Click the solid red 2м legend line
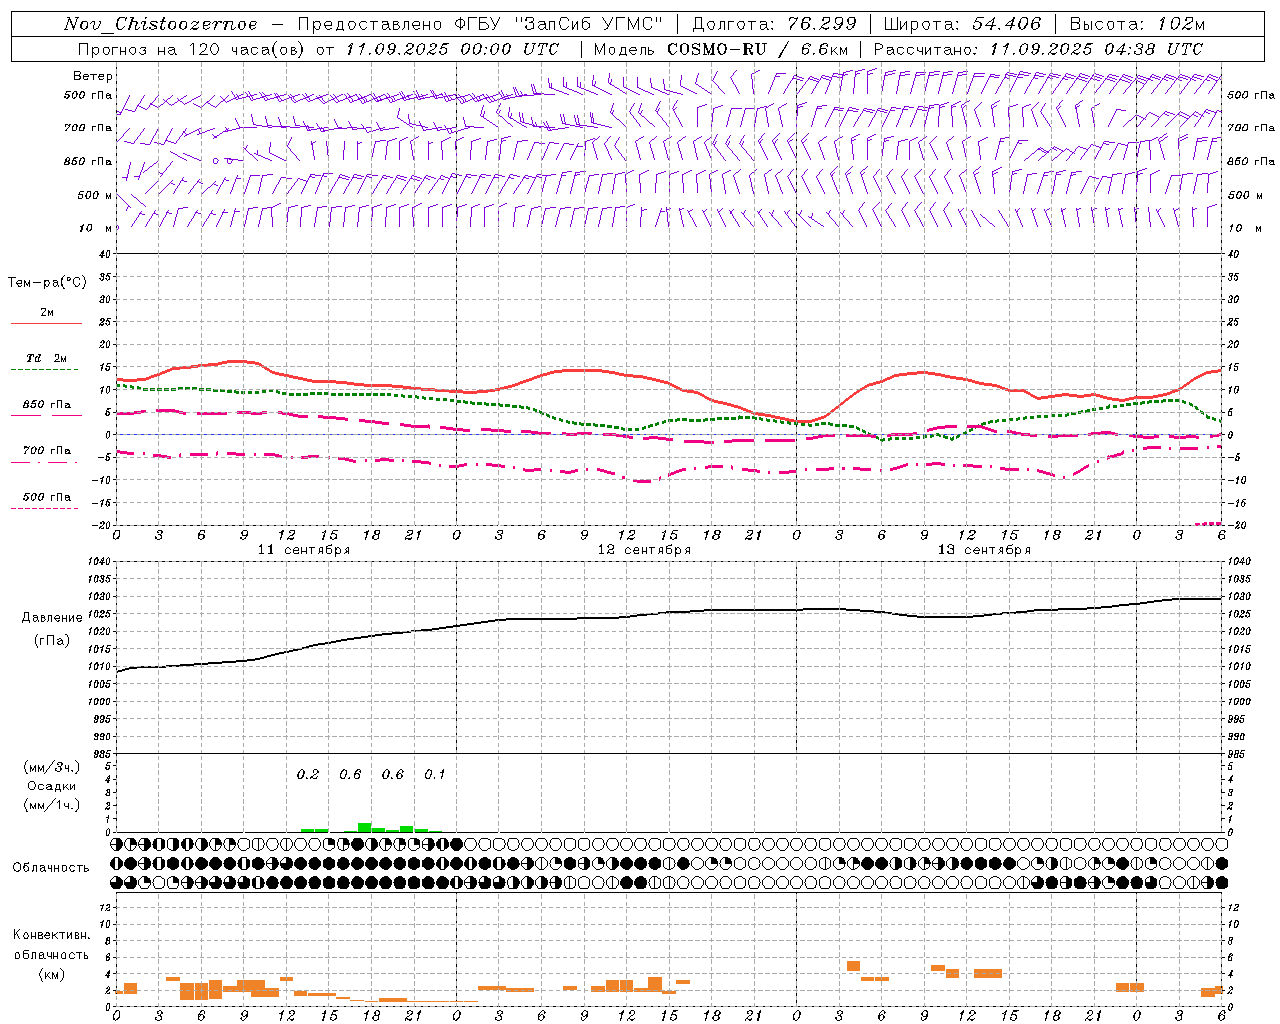 [x=47, y=324]
